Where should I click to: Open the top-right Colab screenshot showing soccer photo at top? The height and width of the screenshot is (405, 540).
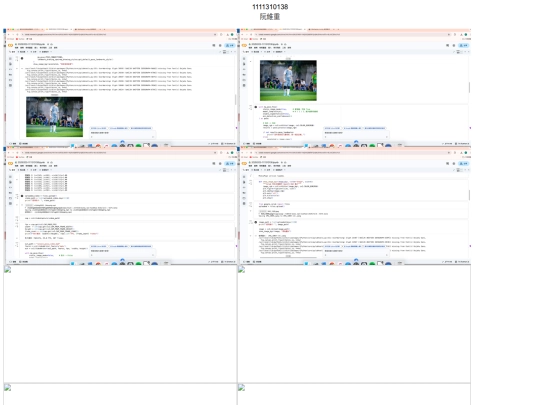pos(354,87)
